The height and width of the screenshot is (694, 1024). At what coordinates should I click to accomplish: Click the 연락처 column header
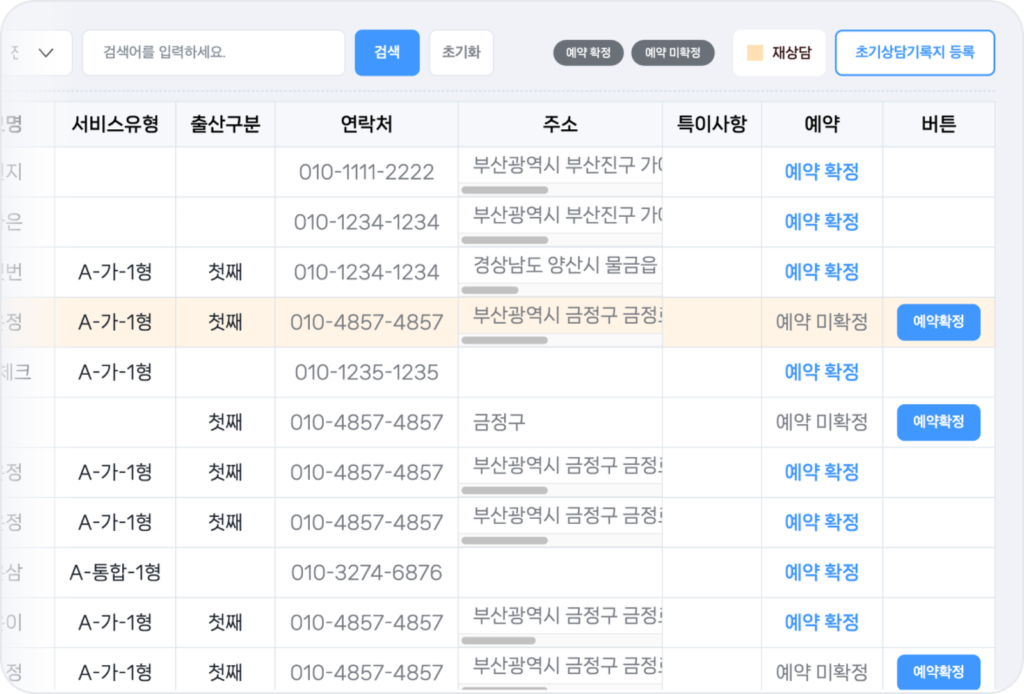click(366, 125)
